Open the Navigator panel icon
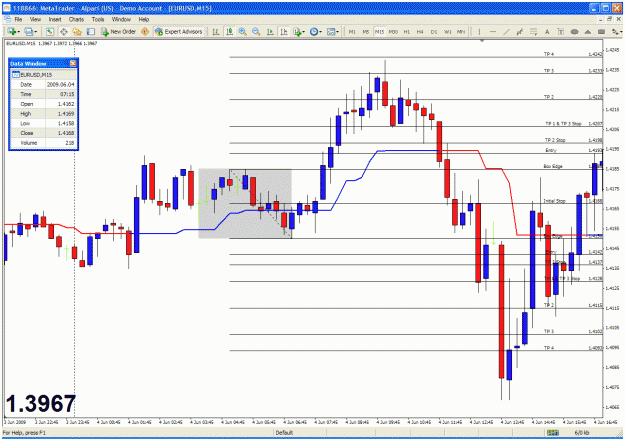The width and height of the screenshot is (625, 439). pos(77,31)
